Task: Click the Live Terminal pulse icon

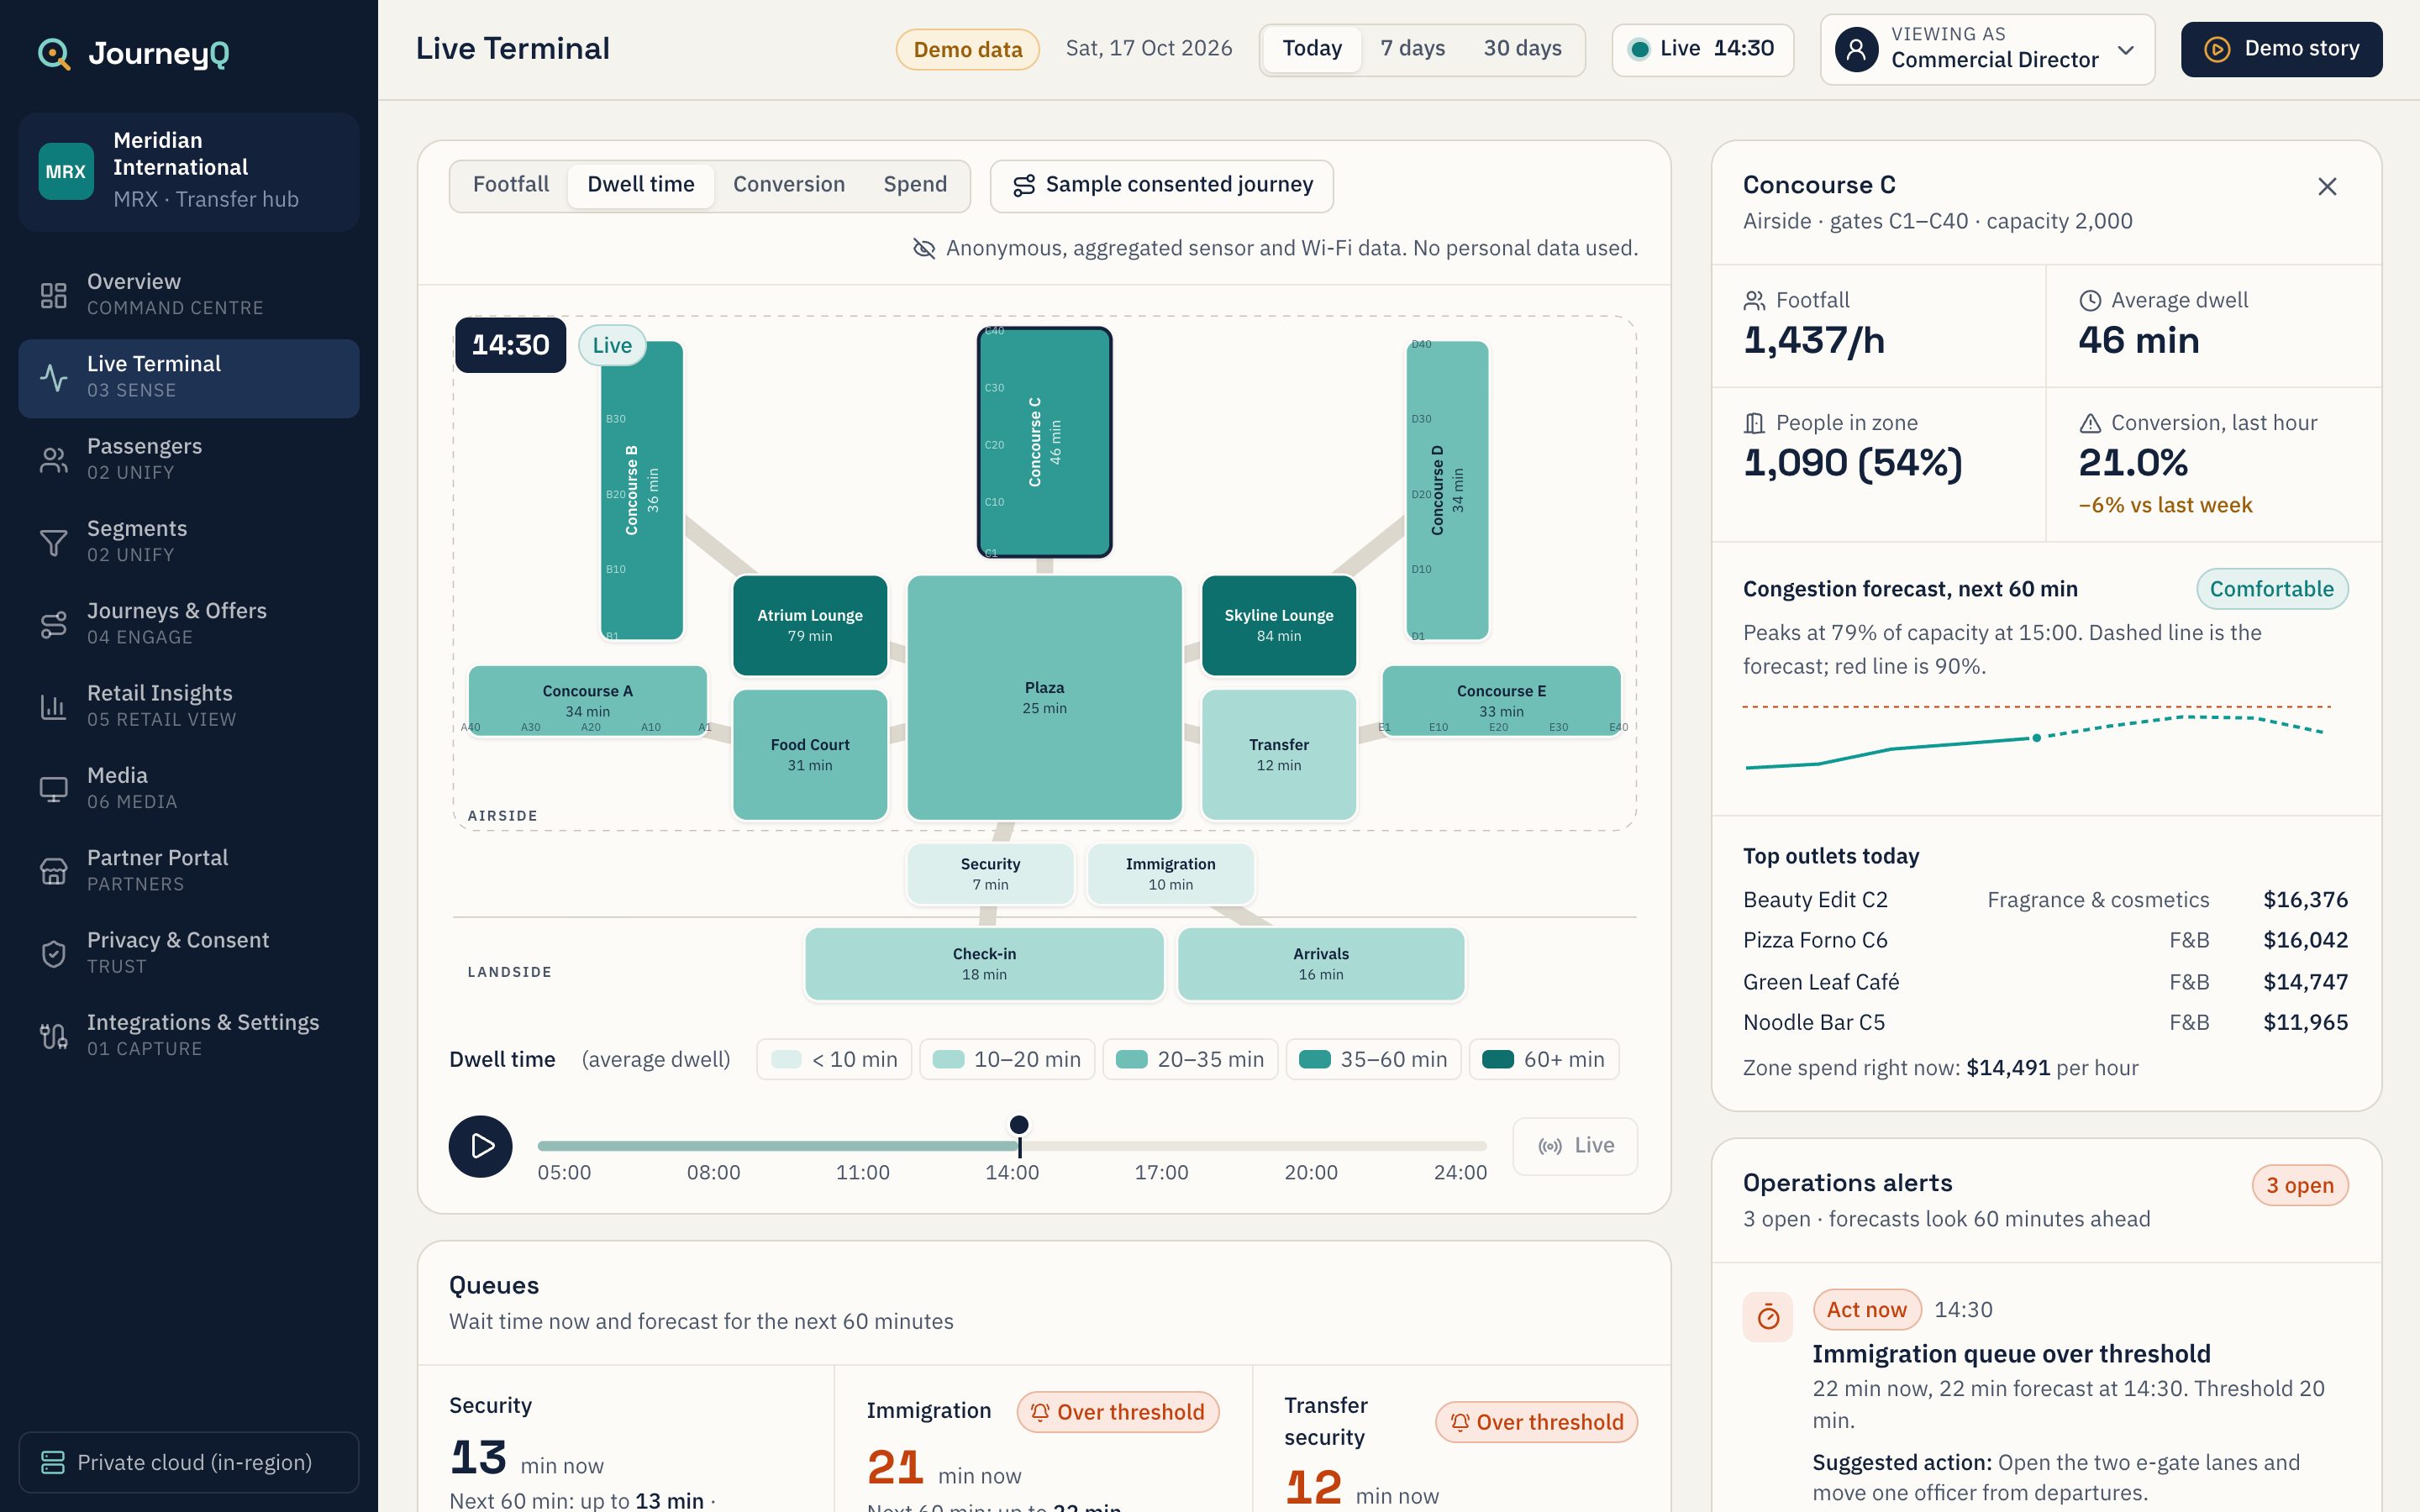Action: pyautogui.click(x=53, y=377)
